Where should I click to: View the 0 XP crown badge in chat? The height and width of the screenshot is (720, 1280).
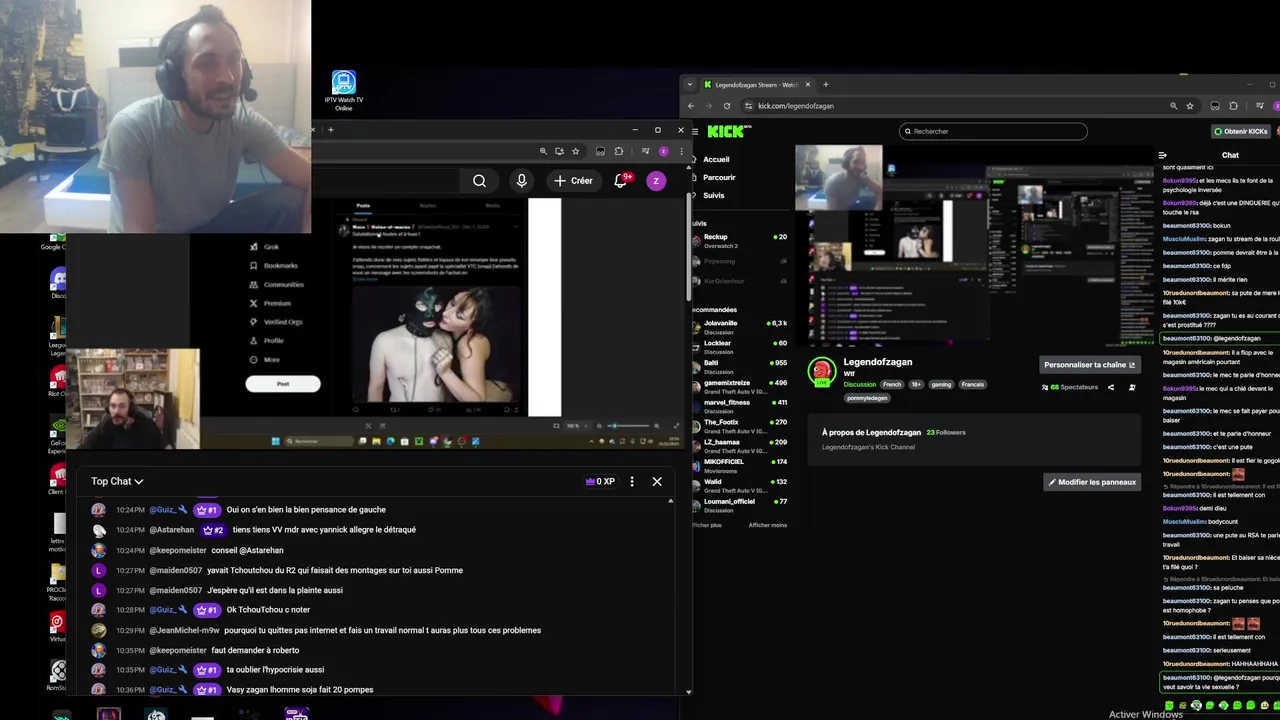[601, 481]
